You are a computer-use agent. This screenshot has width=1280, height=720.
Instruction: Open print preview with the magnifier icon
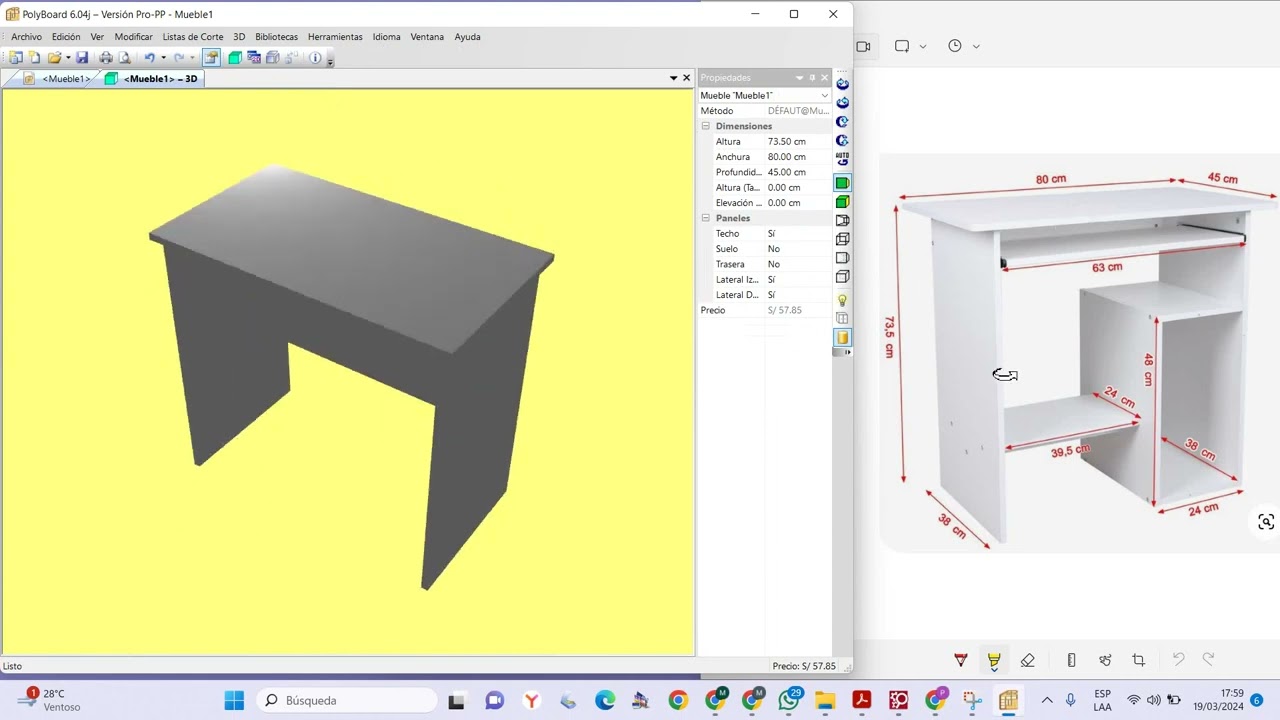pyautogui.click(x=124, y=58)
